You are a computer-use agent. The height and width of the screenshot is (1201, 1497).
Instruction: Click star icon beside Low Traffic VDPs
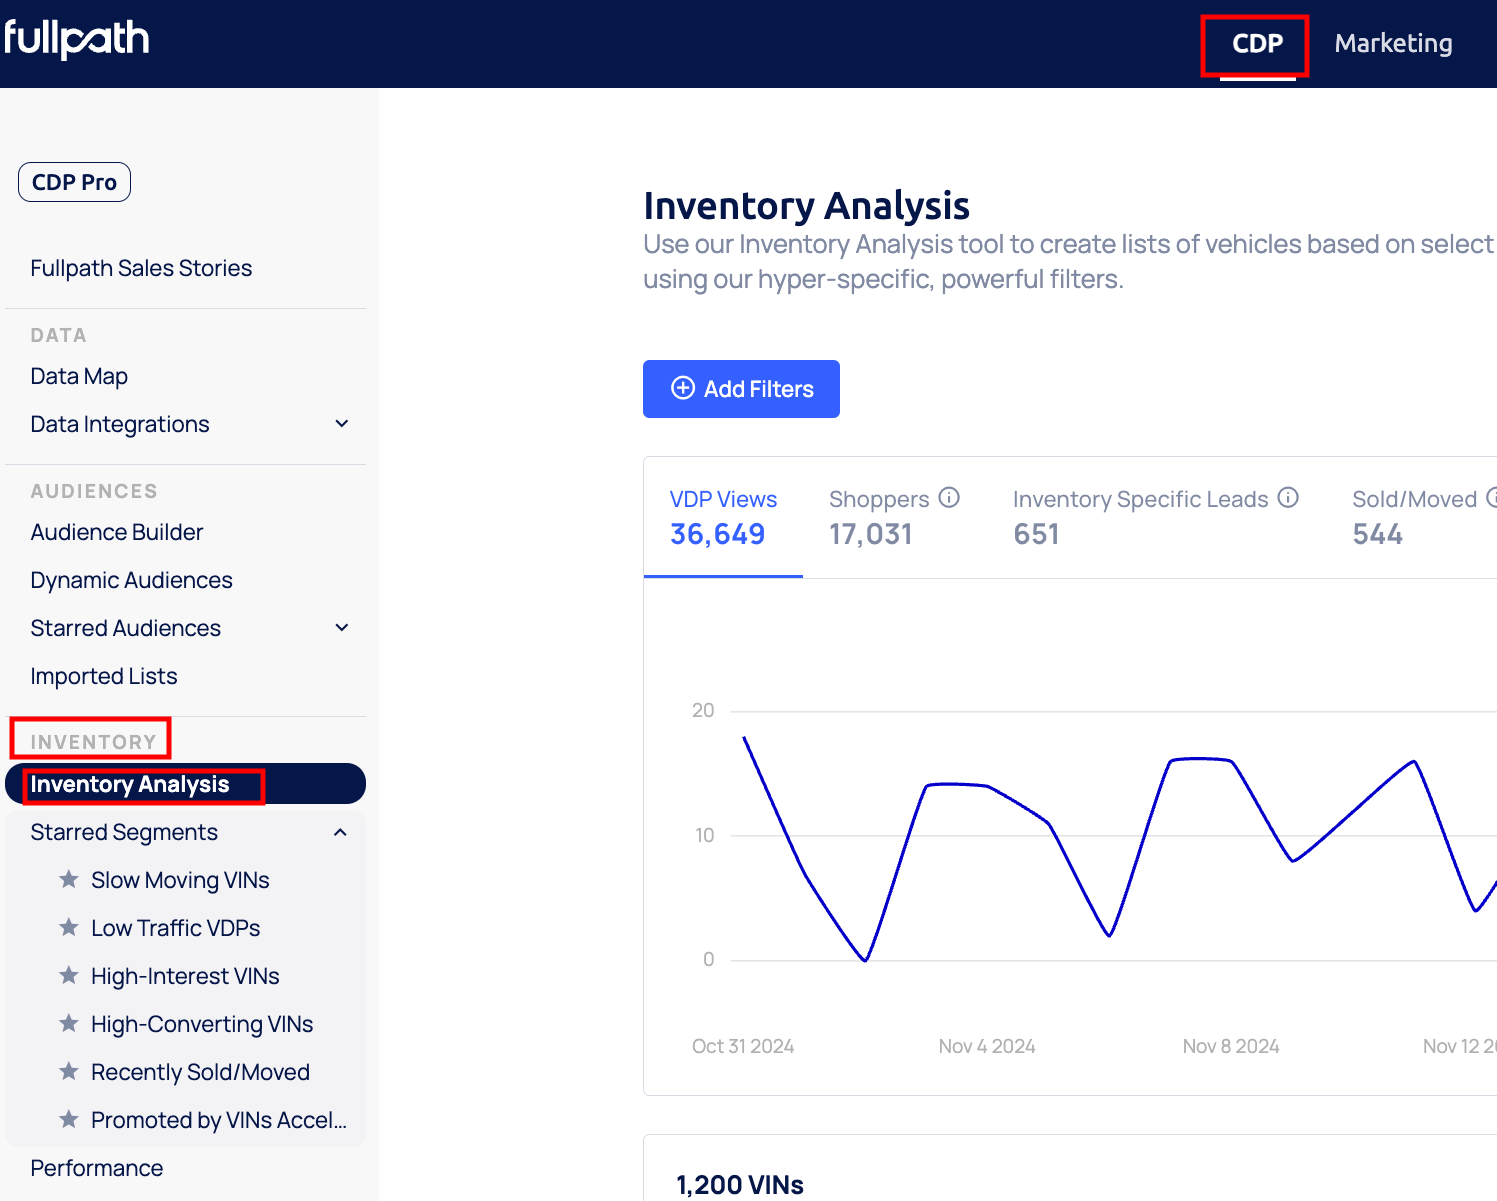tap(69, 928)
